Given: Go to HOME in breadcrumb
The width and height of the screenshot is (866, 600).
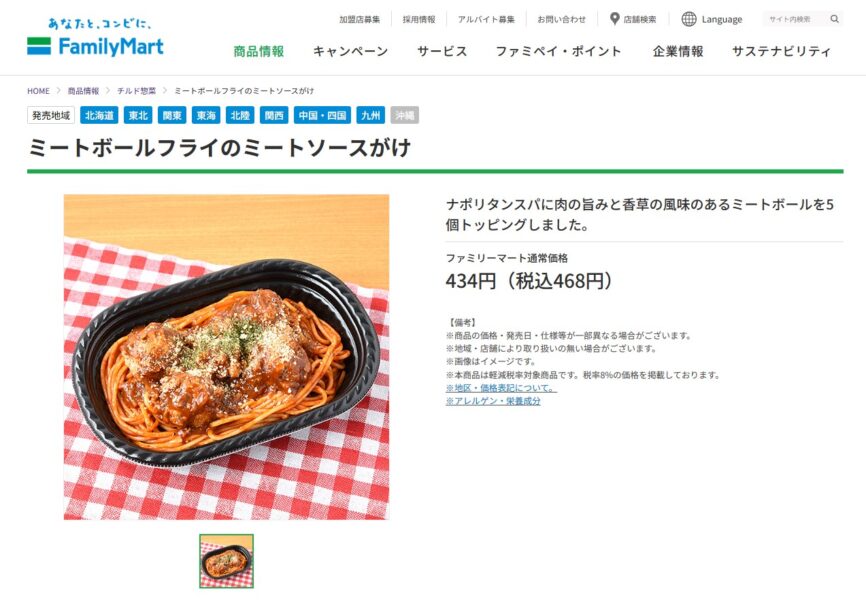Looking at the screenshot, I should click(x=38, y=91).
